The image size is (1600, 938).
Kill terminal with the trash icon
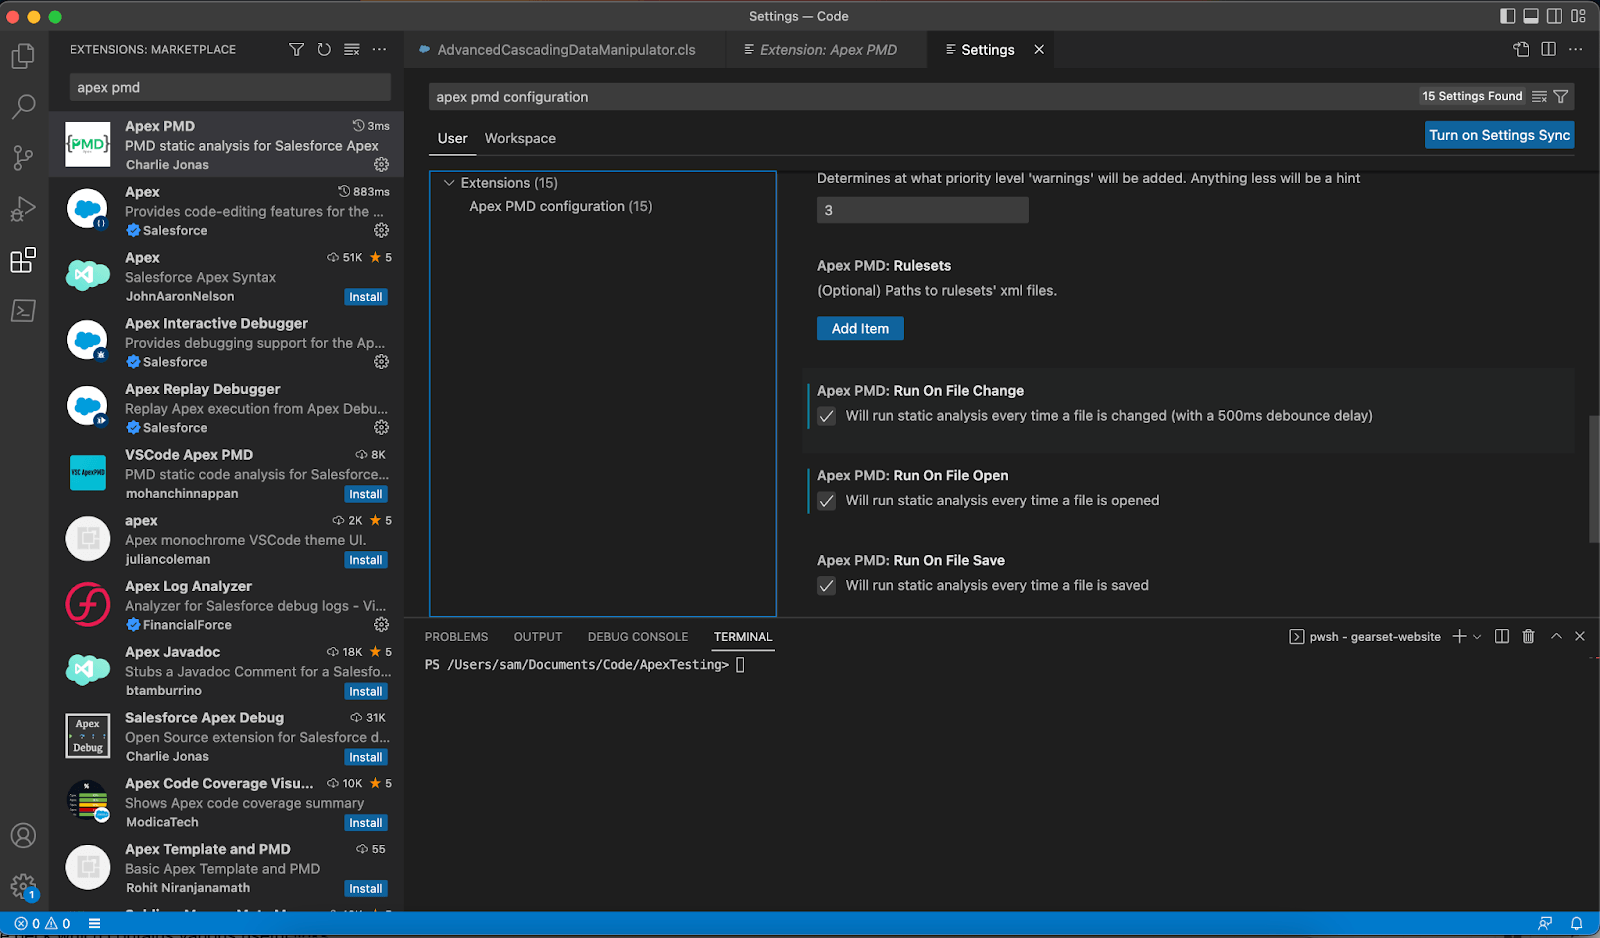coord(1528,636)
